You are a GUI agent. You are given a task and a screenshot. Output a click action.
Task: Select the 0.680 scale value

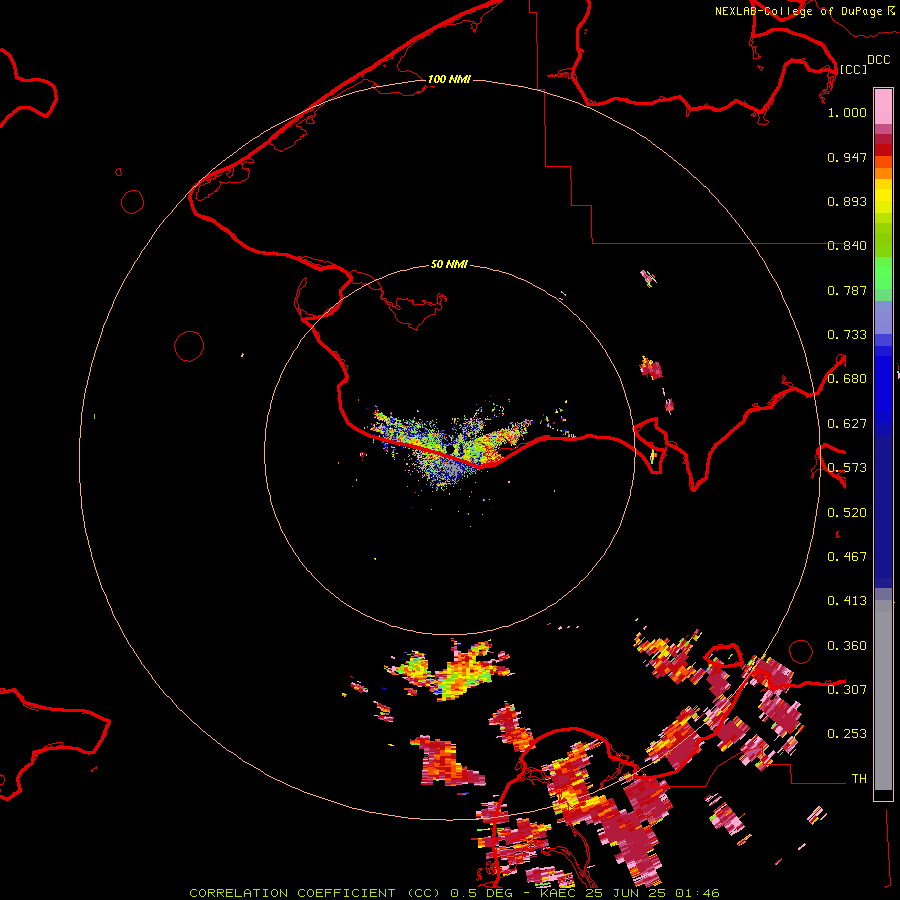click(847, 379)
